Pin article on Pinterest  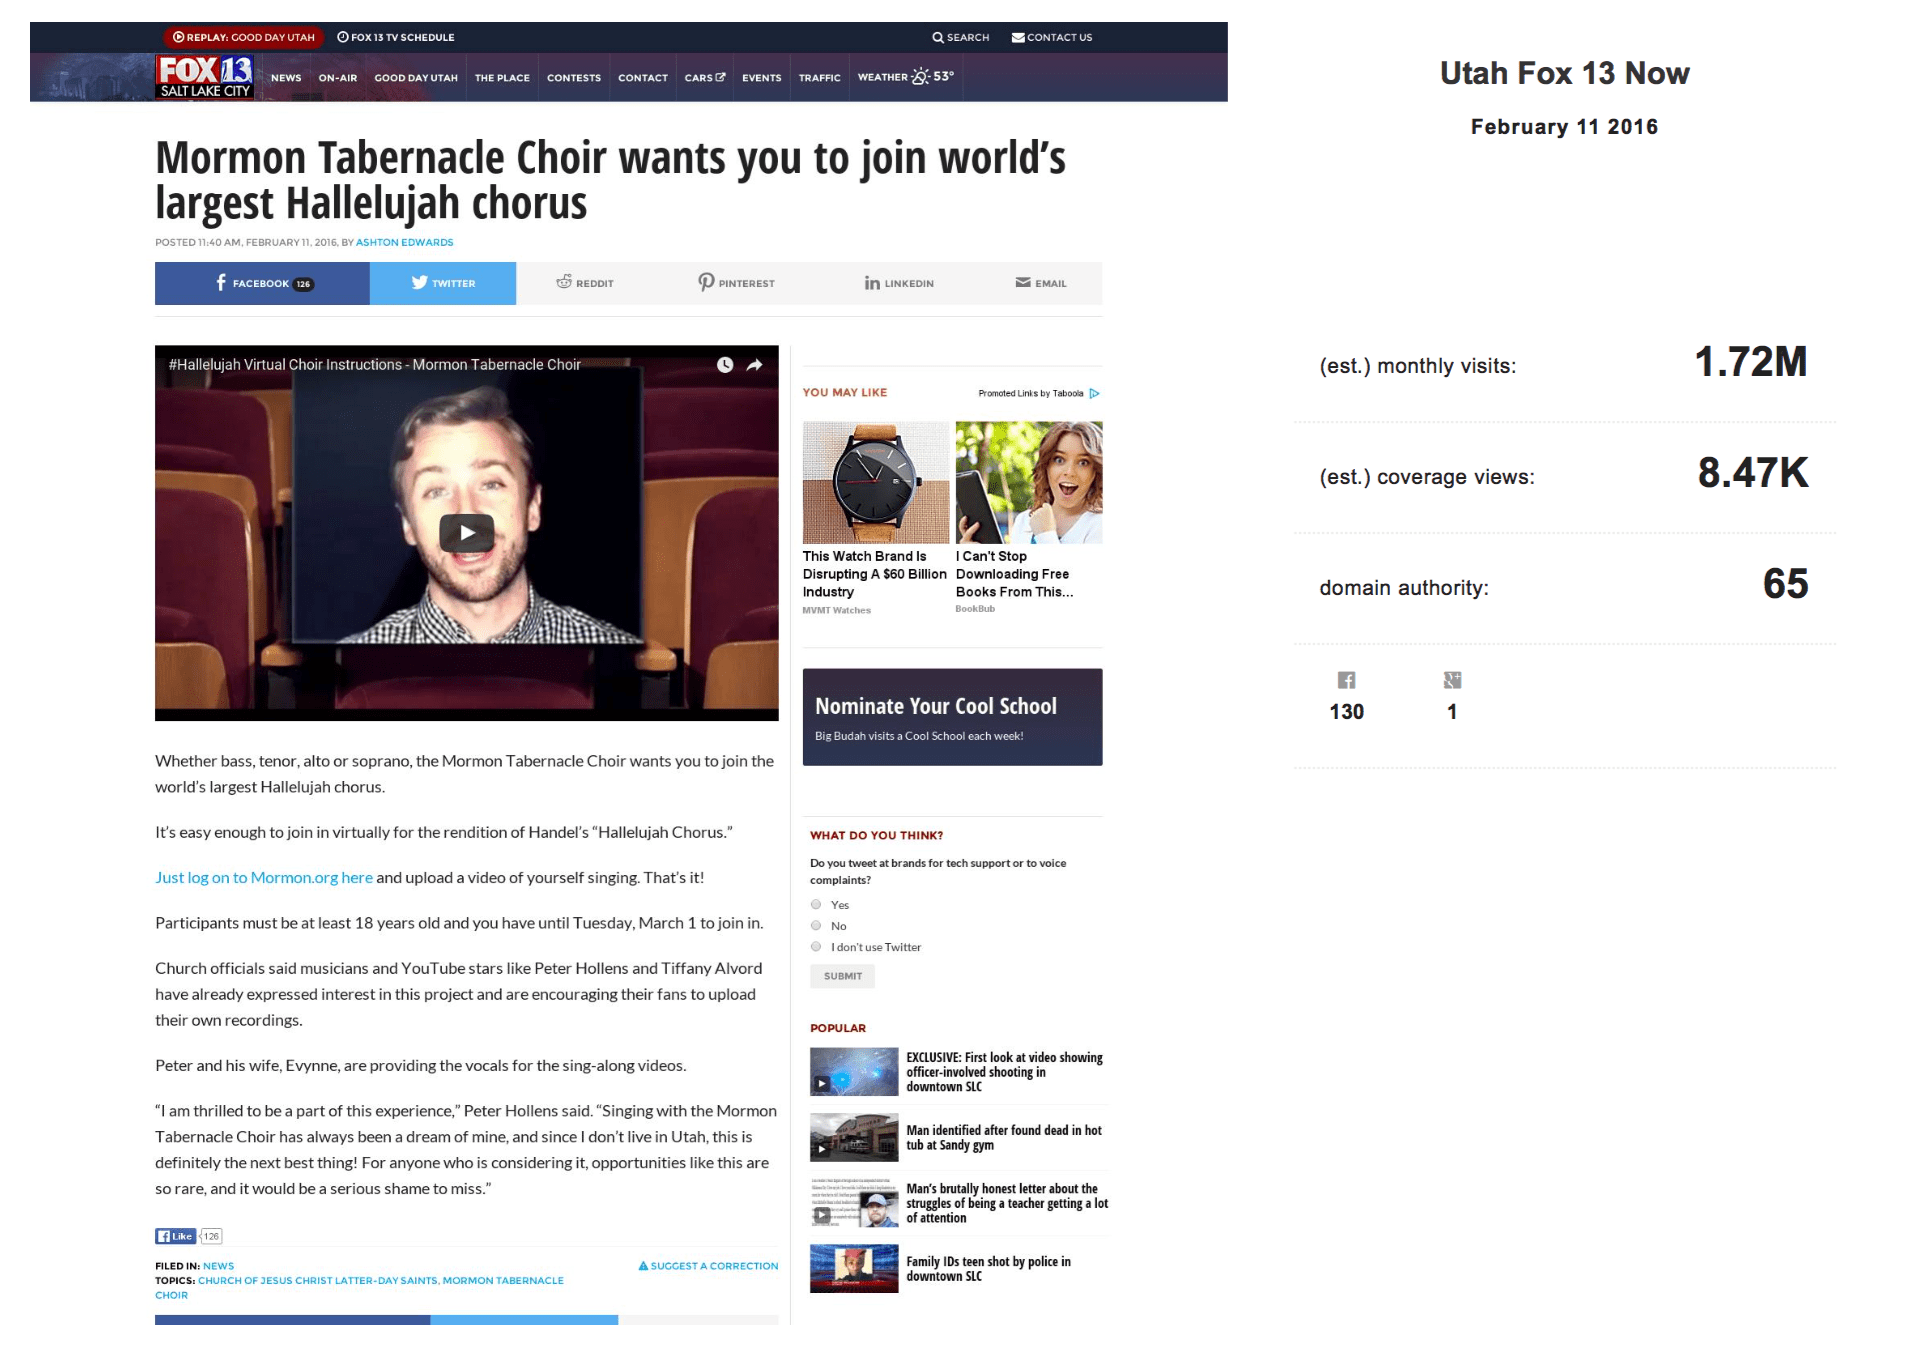[736, 284]
